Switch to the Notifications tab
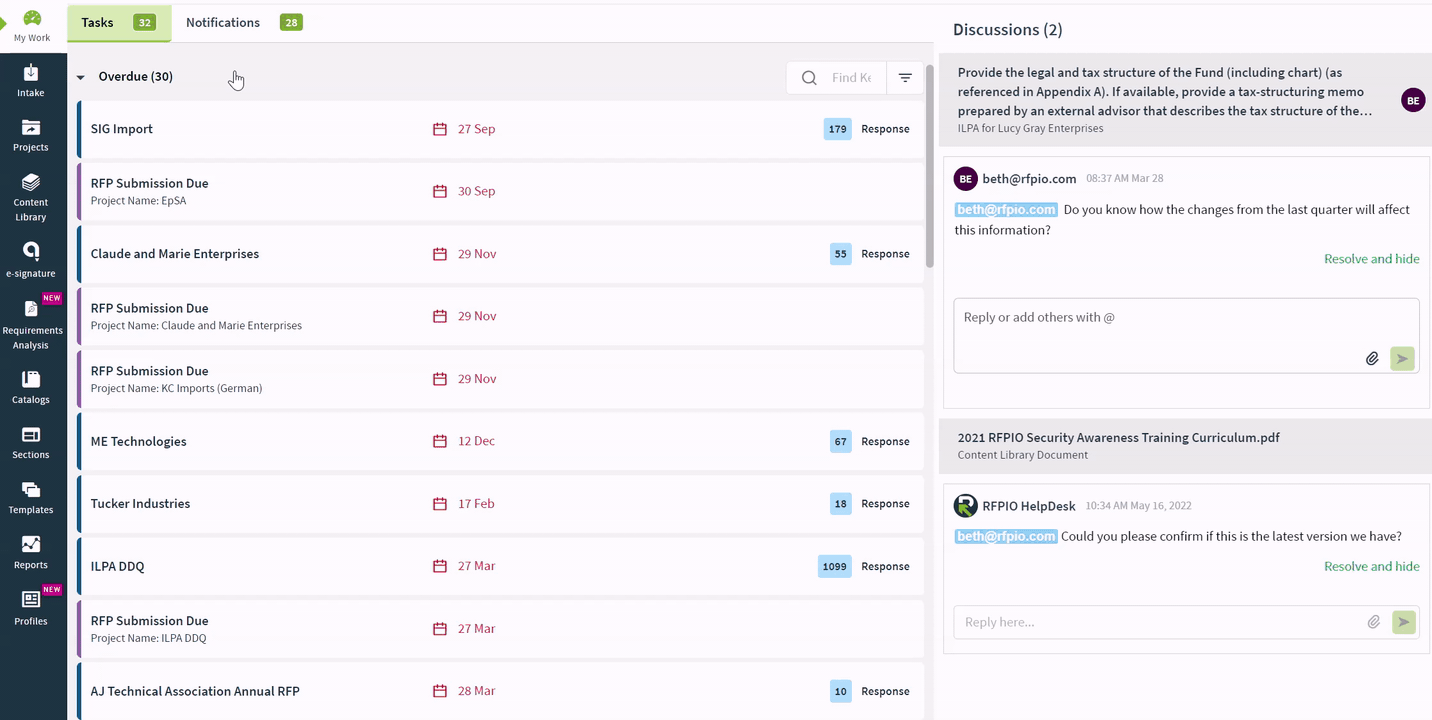Viewport: 1432px width, 720px height. [x=244, y=22]
